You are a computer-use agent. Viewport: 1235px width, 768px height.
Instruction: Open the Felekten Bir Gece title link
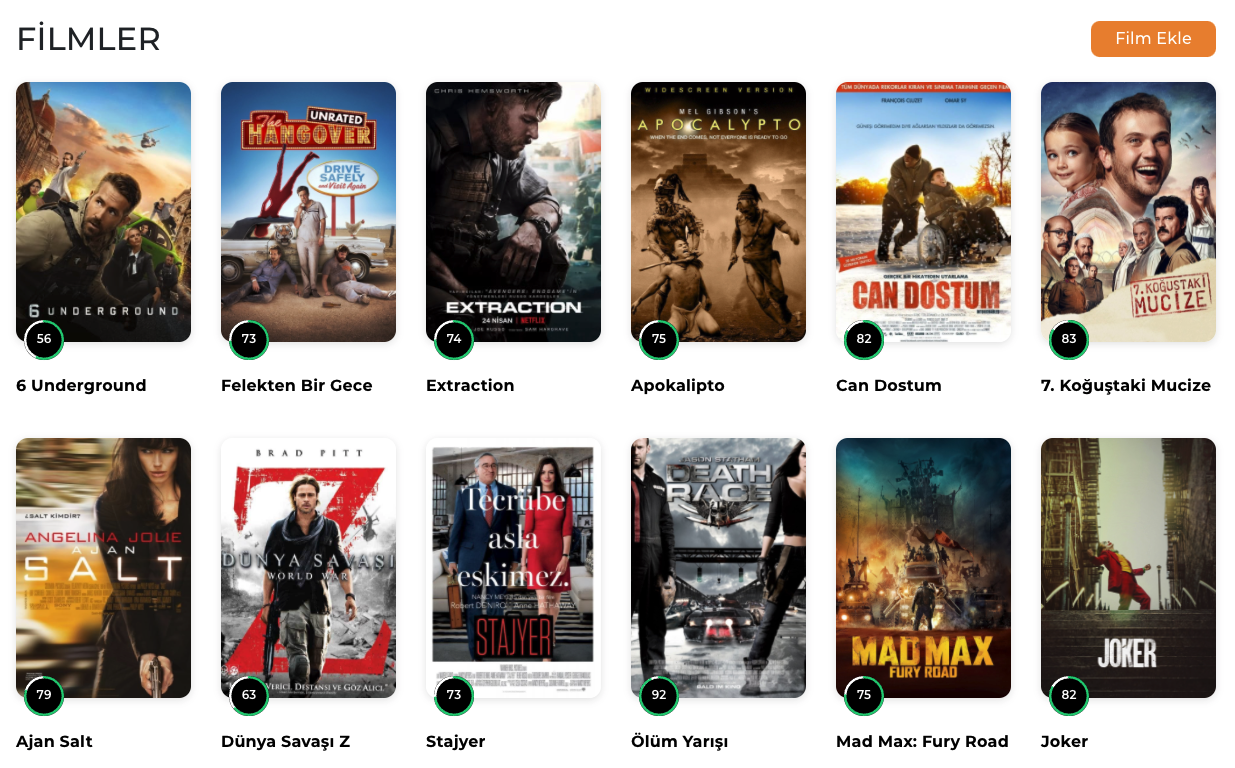(297, 386)
